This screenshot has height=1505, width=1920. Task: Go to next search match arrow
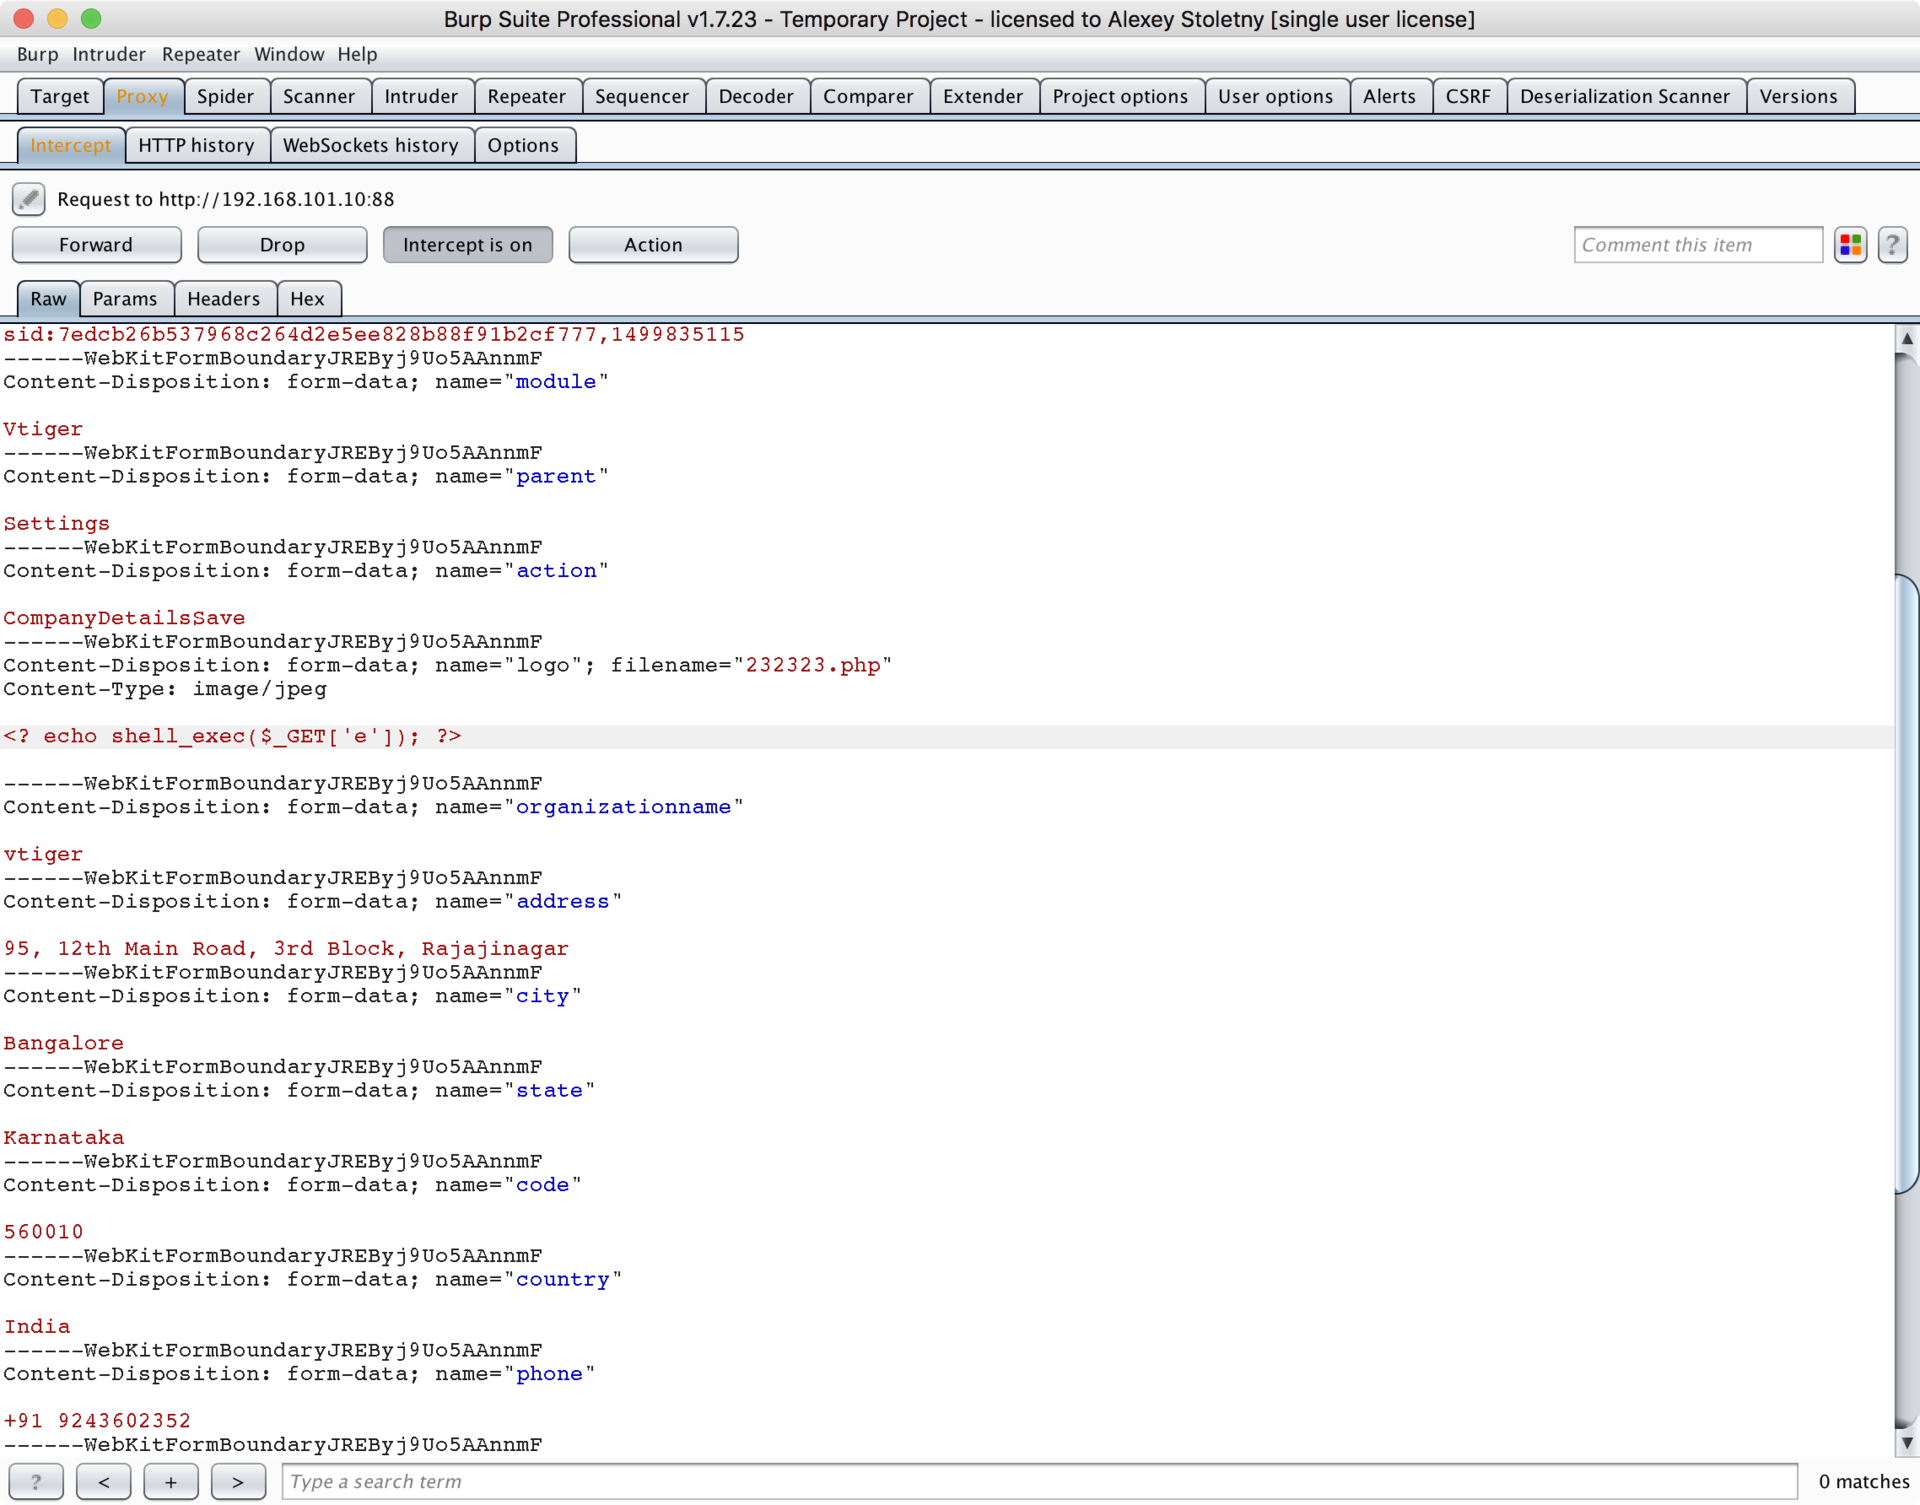237,1481
